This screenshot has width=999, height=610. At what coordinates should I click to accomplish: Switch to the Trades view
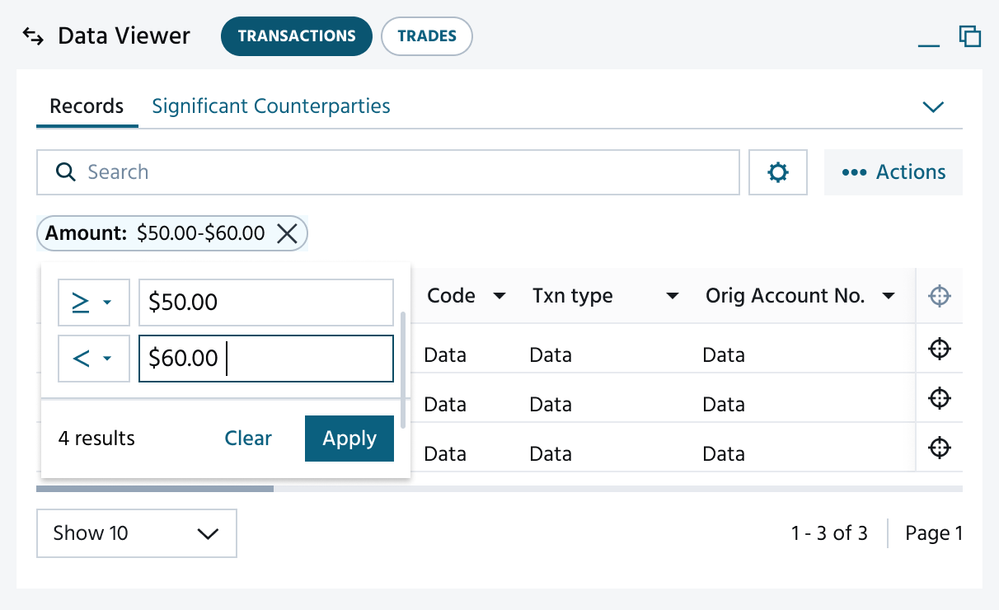click(426, 36)
